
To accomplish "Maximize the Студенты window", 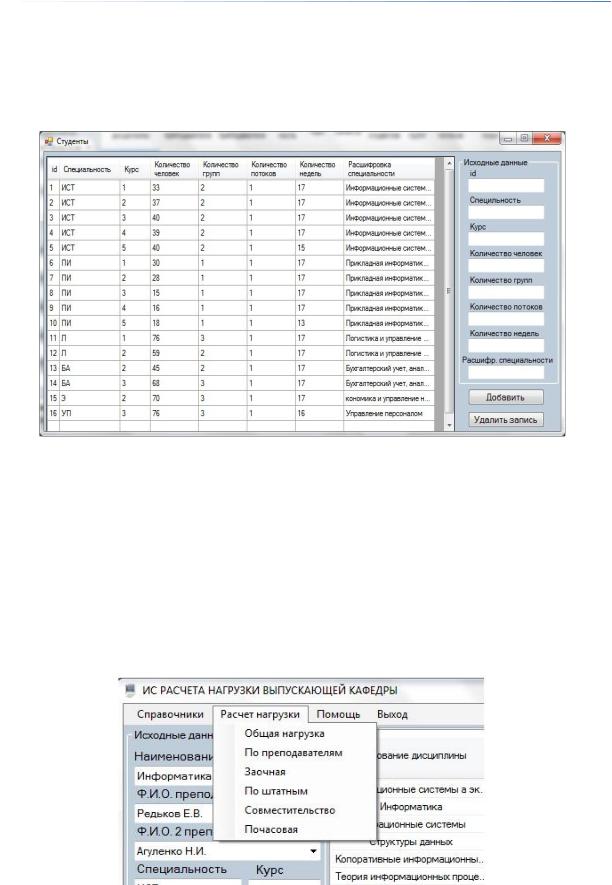I will [x=524, y=139].
